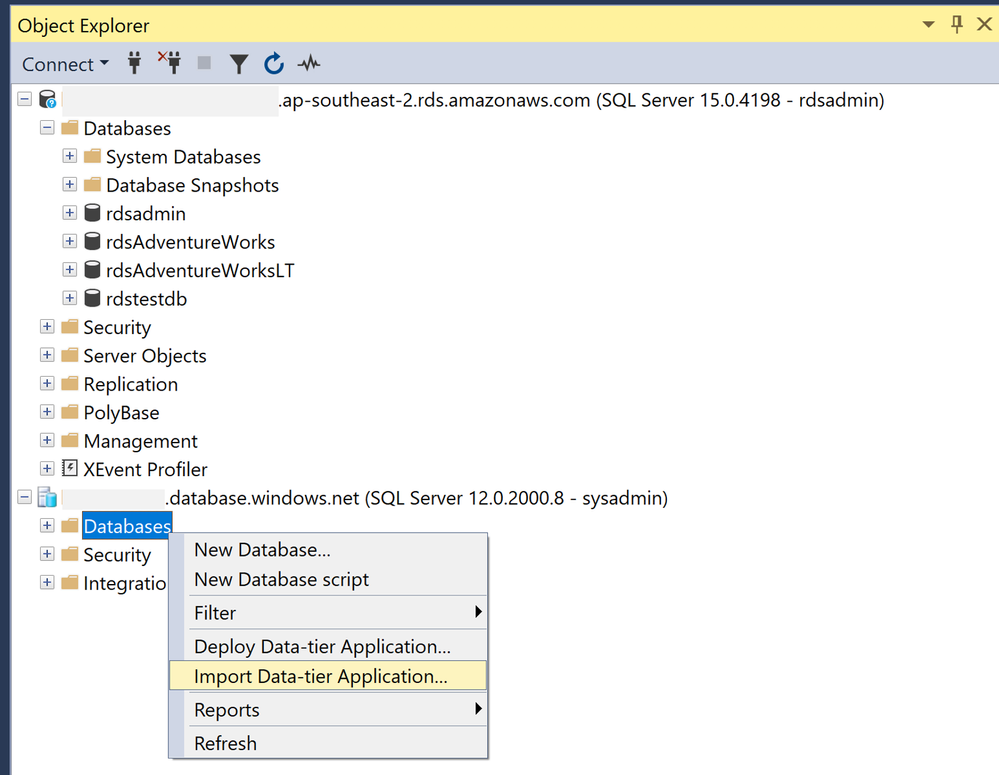The height and width of the screenshot is (775, 999).
Task: Toggle auto-hide pin for Object Explorer
Action: 956,24
